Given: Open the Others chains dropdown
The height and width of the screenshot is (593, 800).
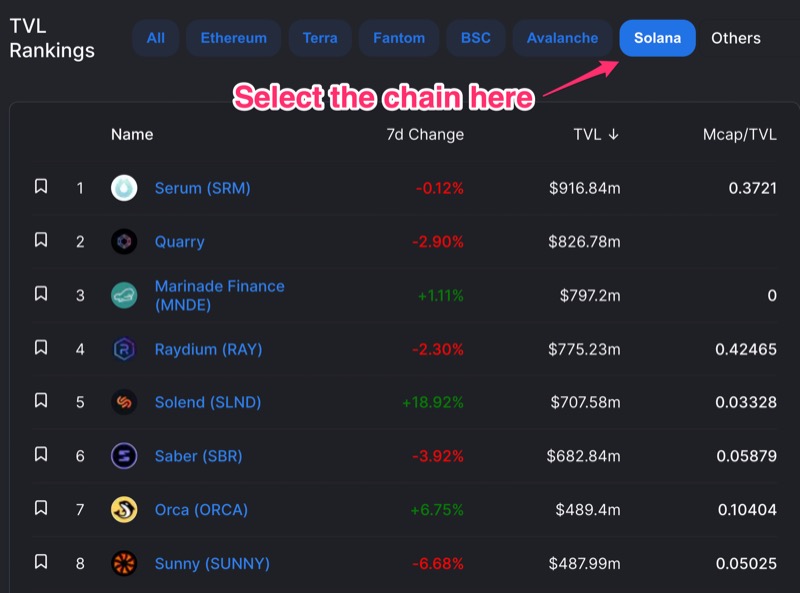Looking at the screenshot, I should 736,38.
